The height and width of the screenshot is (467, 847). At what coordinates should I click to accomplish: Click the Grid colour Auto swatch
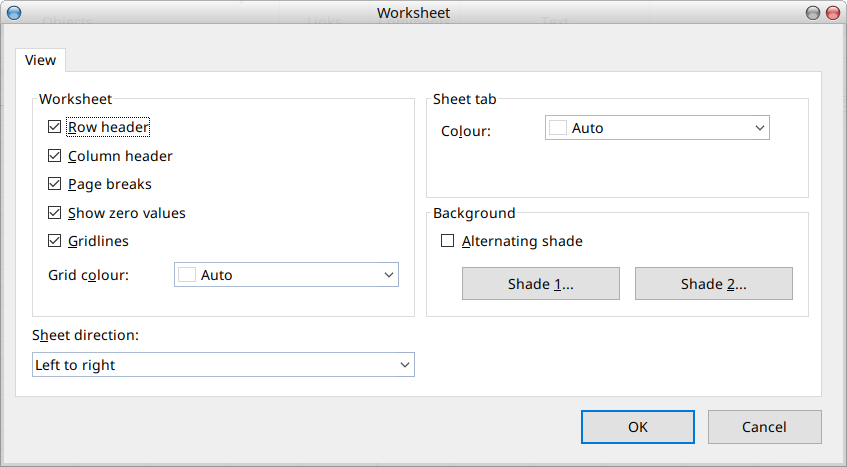click(187, 275)
